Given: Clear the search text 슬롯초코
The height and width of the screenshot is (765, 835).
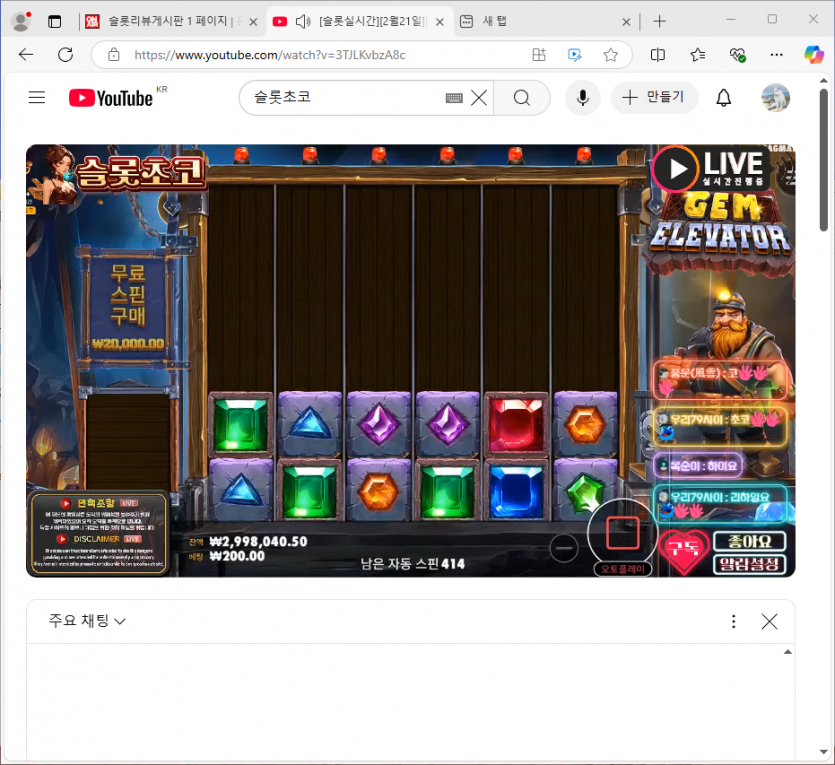Looking at the screenshot, I should [479, 98].
